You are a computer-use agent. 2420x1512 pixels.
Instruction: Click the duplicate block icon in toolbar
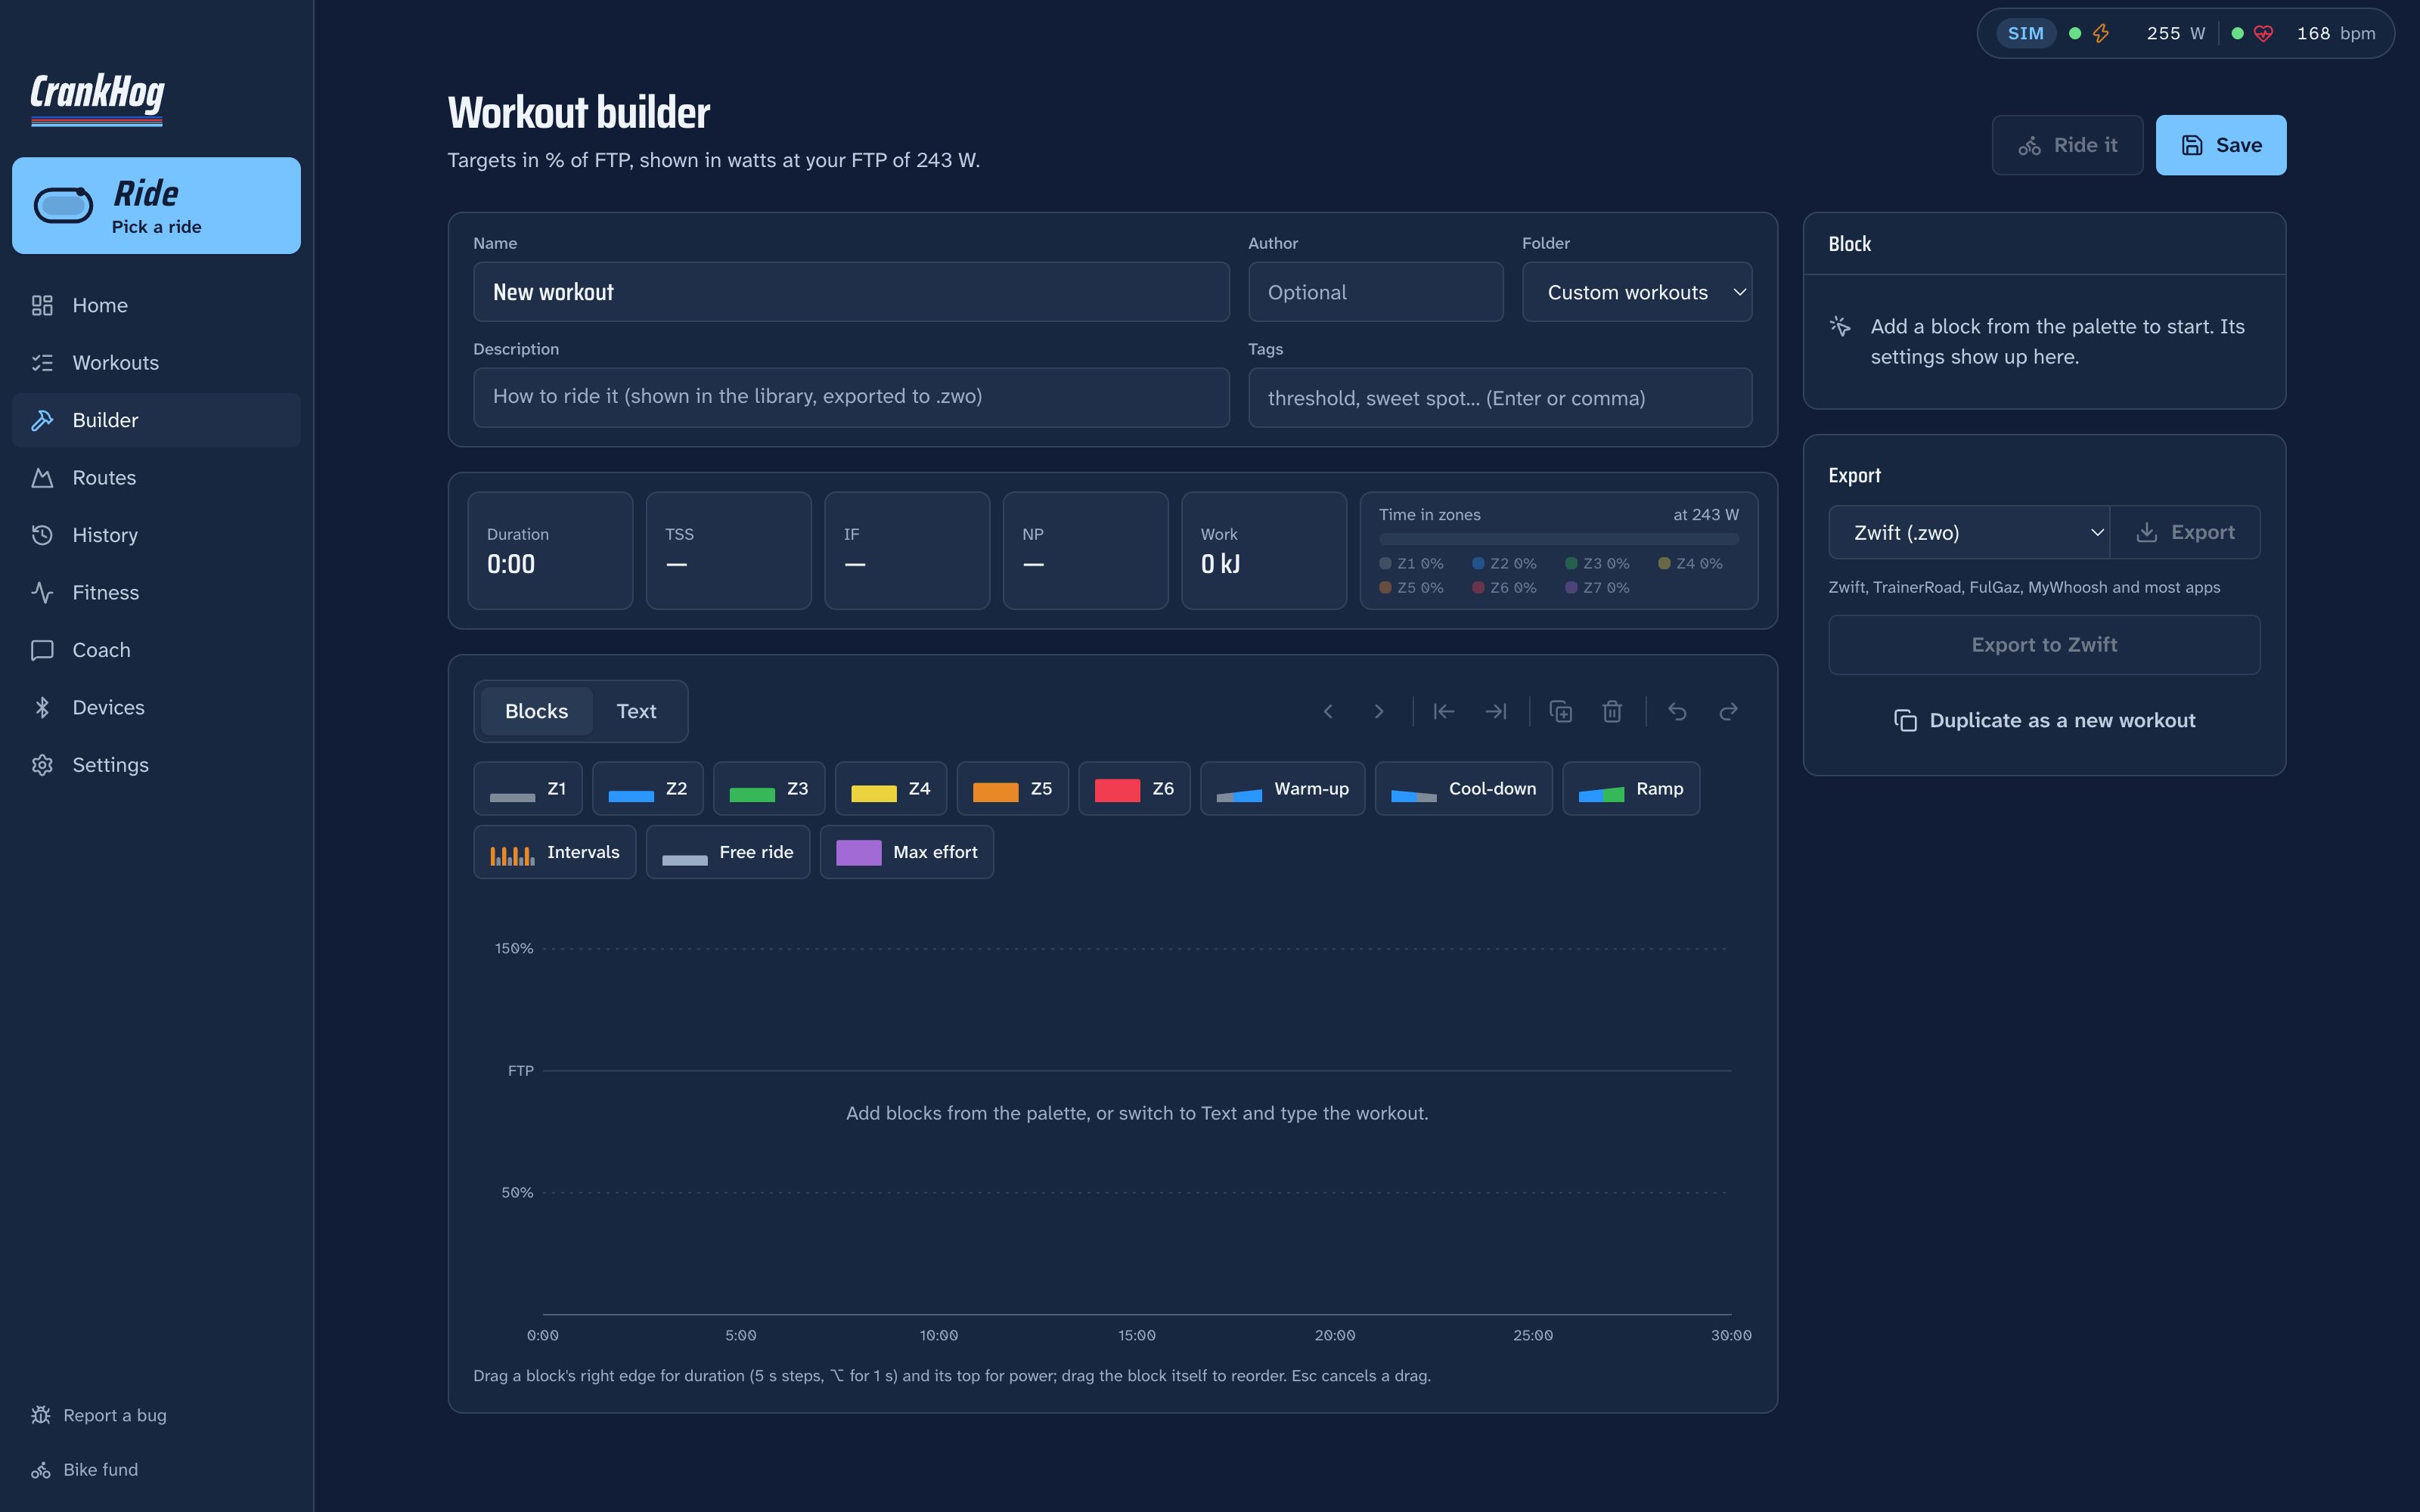pyautogui.click(x=1561, y=711)
